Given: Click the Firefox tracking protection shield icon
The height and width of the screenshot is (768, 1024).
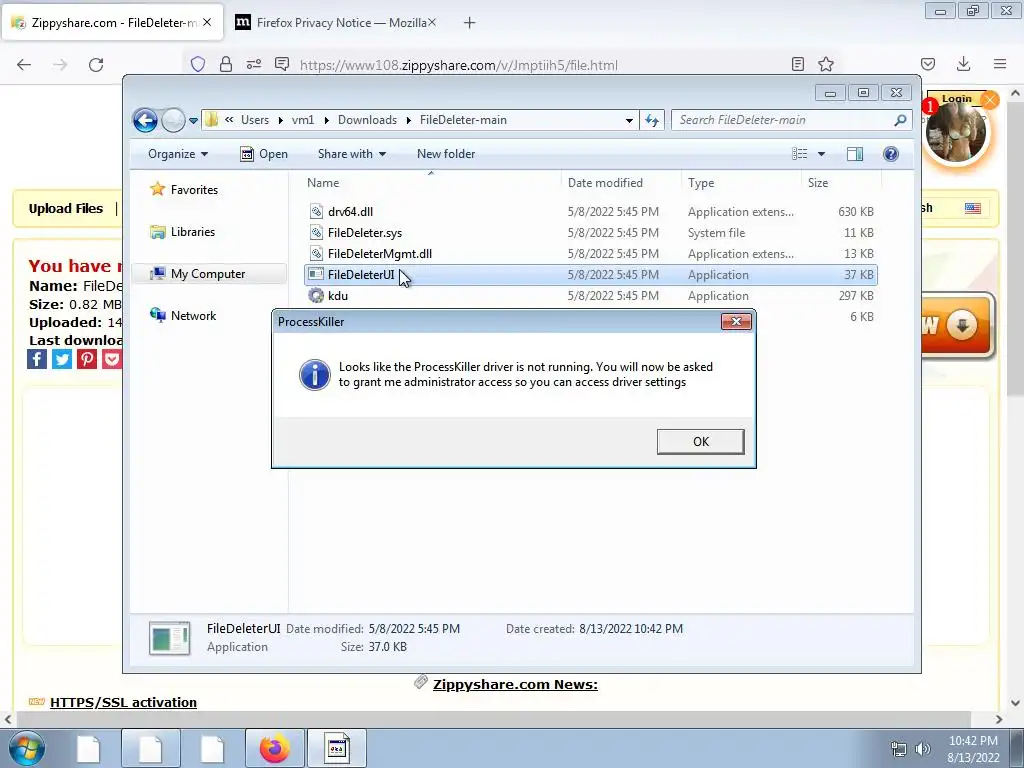Looking at the screenshot, I should click(198, 64).
